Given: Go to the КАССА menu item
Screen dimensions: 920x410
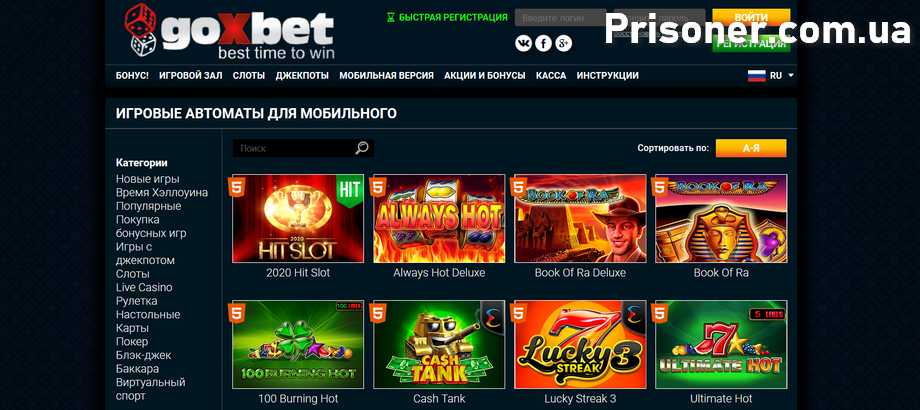Looking at the screenshot, I should [551, 76].
